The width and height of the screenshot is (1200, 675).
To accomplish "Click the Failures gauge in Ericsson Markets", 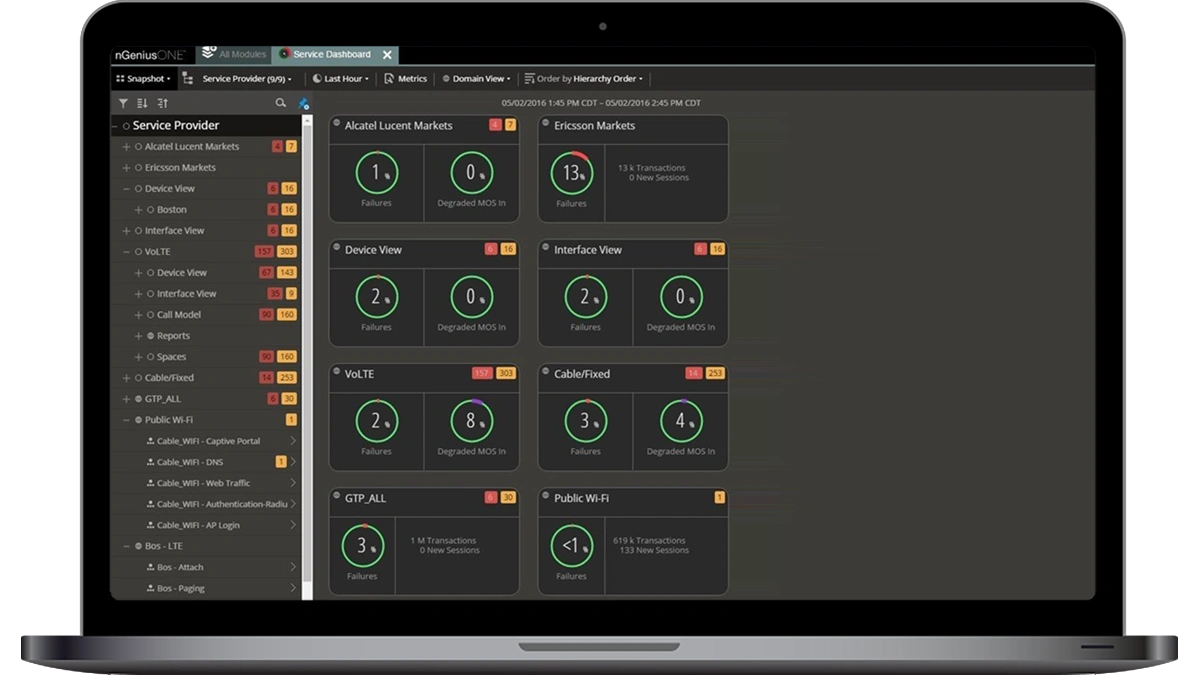I will [x=571, y=173].
